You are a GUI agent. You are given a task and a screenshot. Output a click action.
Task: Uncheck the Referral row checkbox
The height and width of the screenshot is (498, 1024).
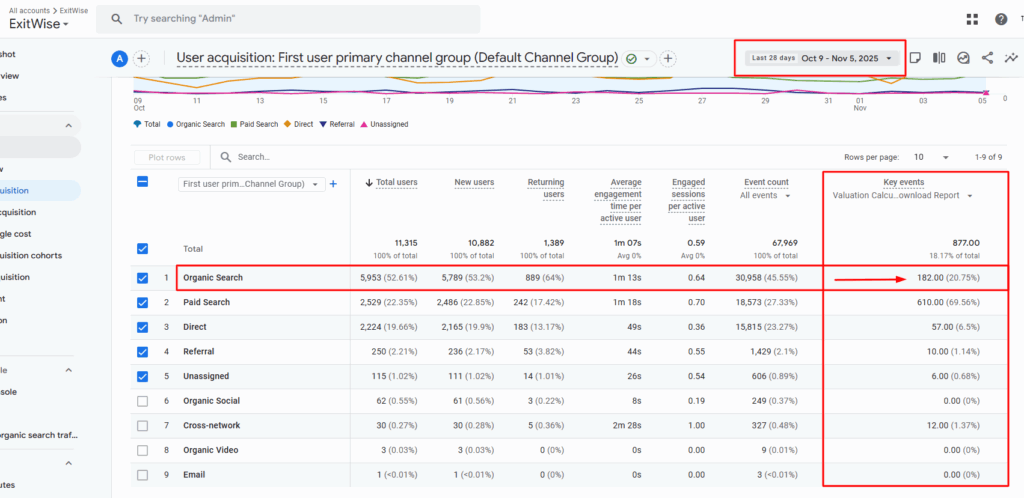142,352
